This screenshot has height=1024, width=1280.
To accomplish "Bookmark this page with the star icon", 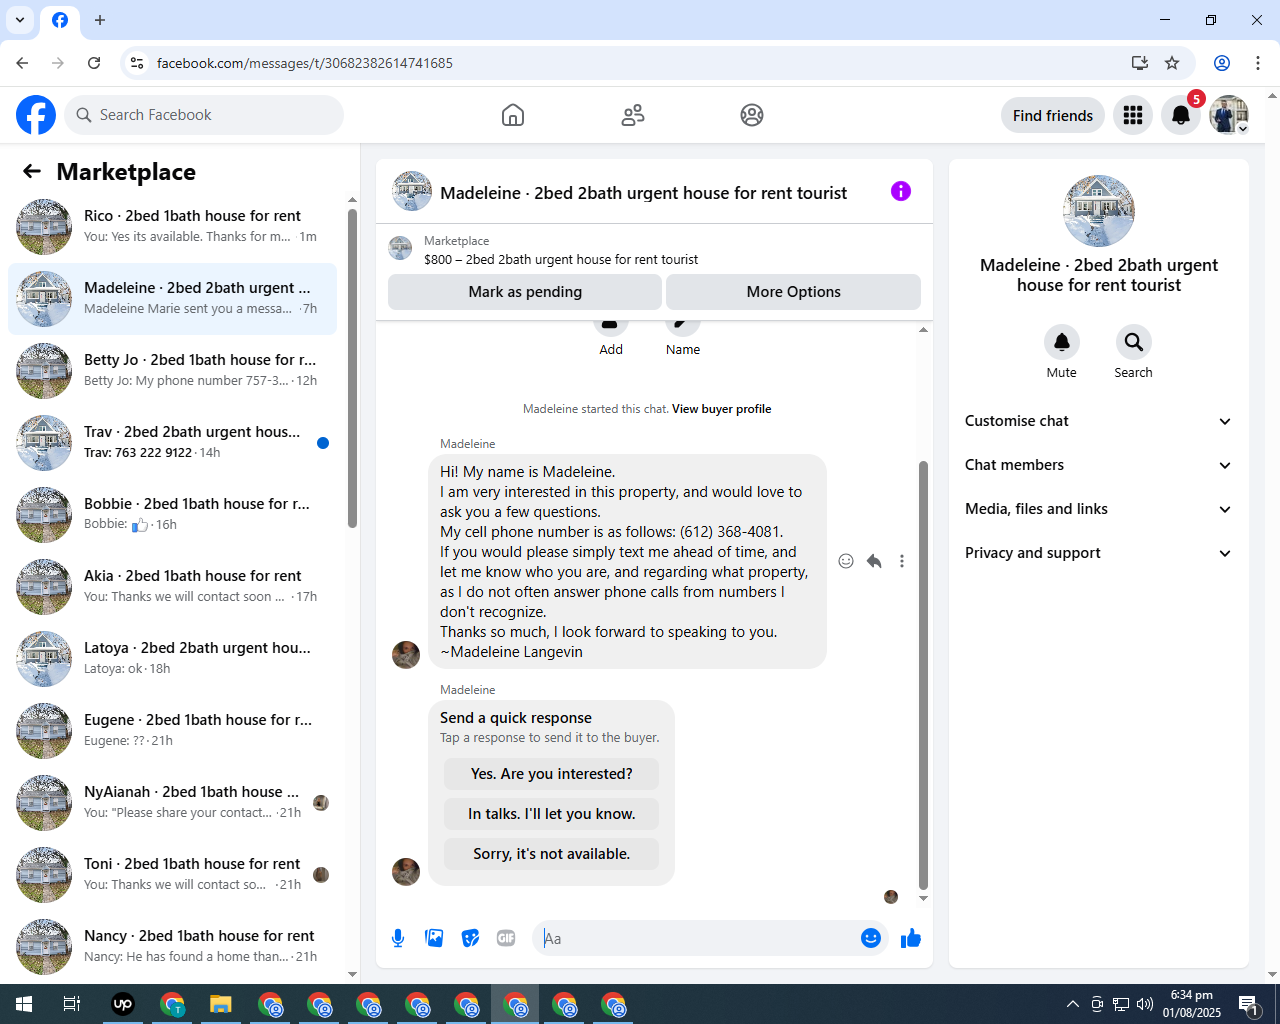I will [x=1172, y=63].
